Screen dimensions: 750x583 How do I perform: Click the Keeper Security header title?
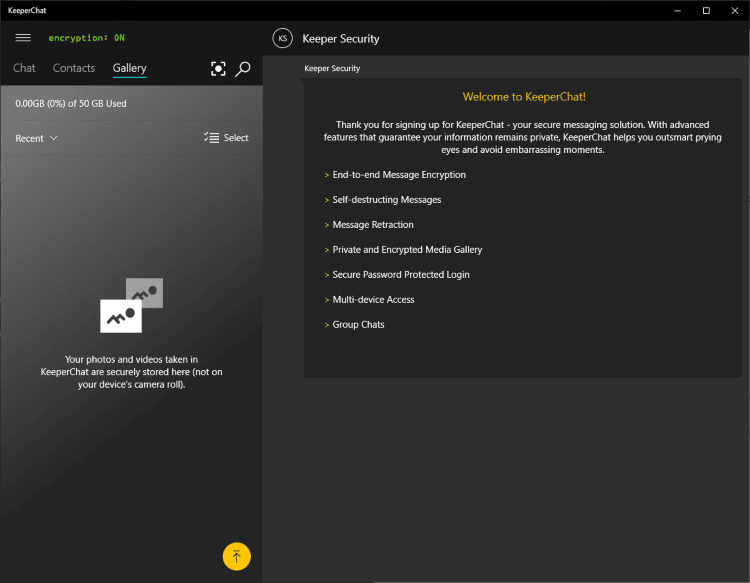pyautogui.click(x=341, y=39)
